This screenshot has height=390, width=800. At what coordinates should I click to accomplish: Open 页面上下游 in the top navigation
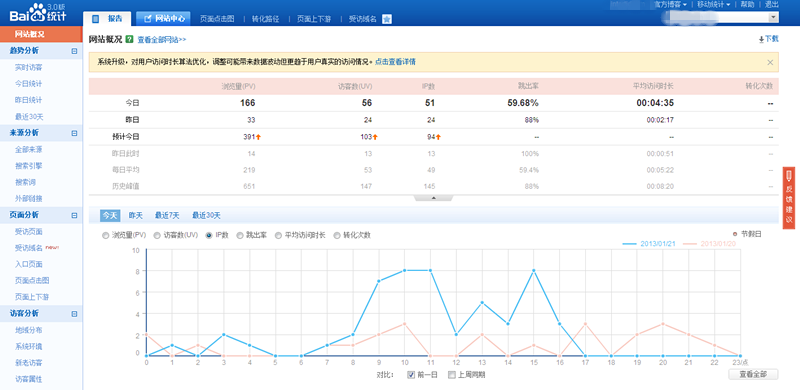(x=314, y=19)
